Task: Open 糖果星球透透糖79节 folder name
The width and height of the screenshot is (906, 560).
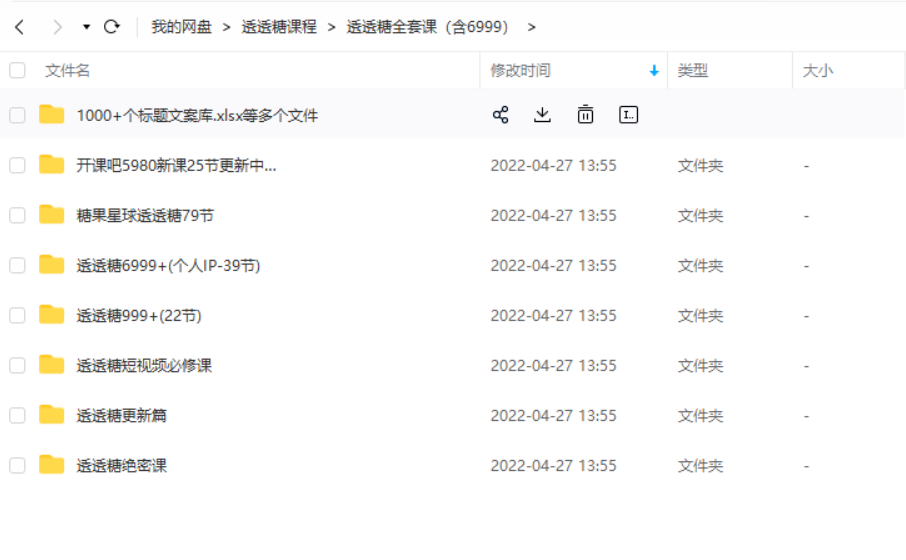Action: (x=145, y=216)
